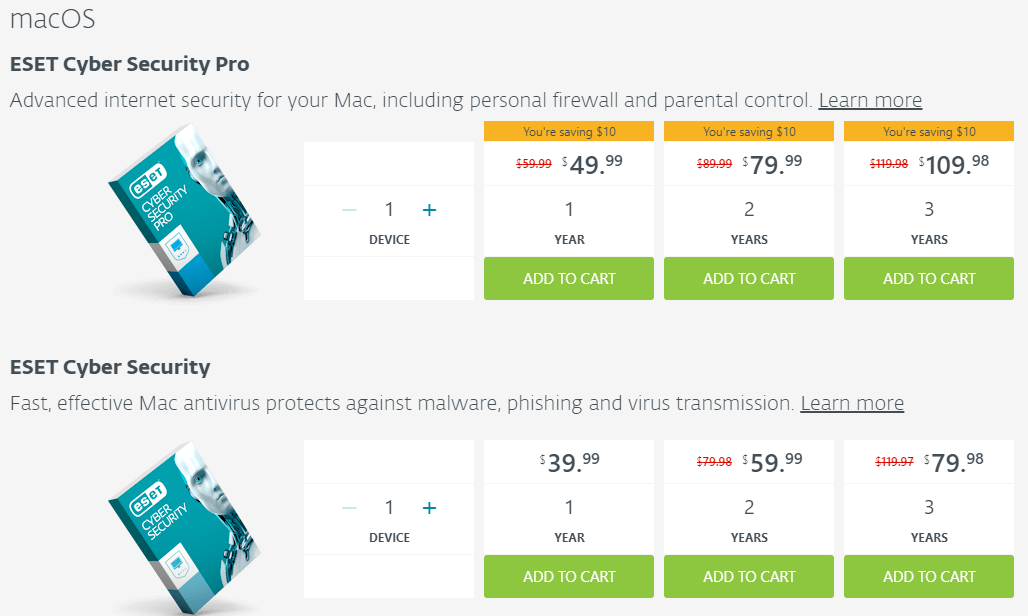This screenshot has width=1028, height=616.
Task: Decrease device count for ESET Cyber Security
Action: pyautogui.click(x=349, y=508)
